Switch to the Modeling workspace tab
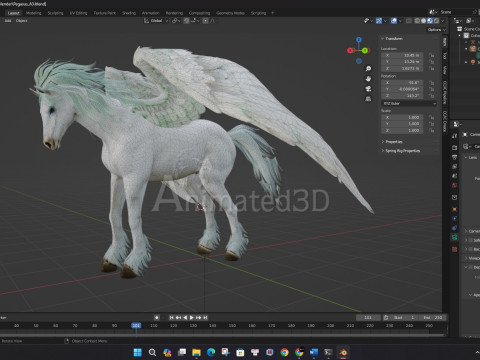This screenshot has width=480, height=360. tap(33, 13)
